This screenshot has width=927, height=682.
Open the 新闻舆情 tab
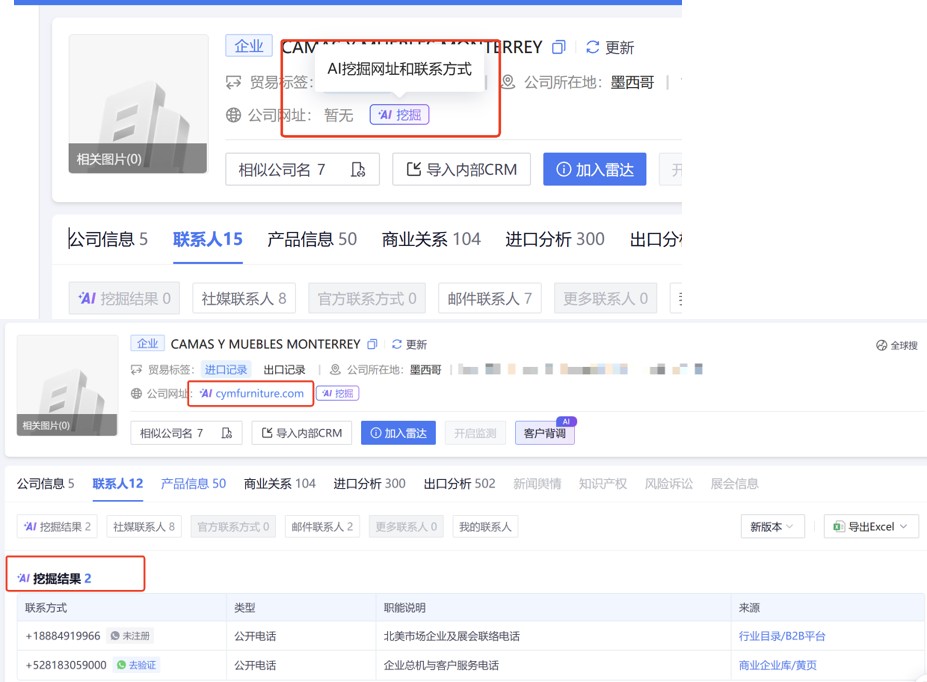[x=537, y=483]
